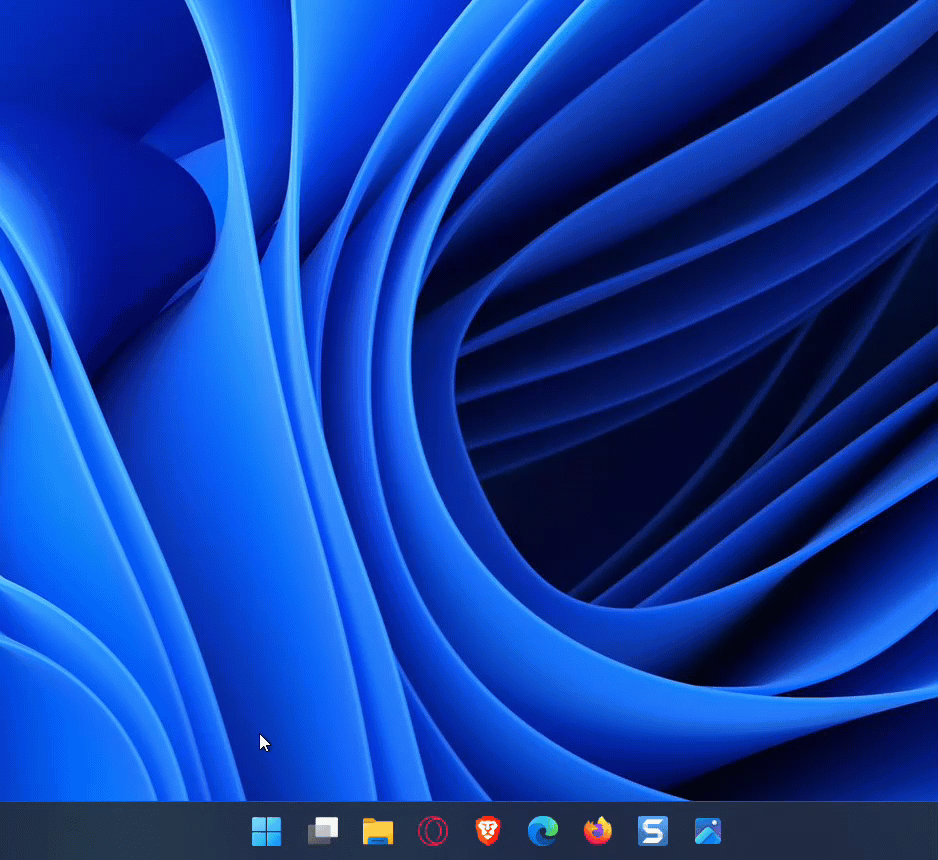Launch the Photos app
The width and height of the screenshot is (938, 860).
[708, 831]
